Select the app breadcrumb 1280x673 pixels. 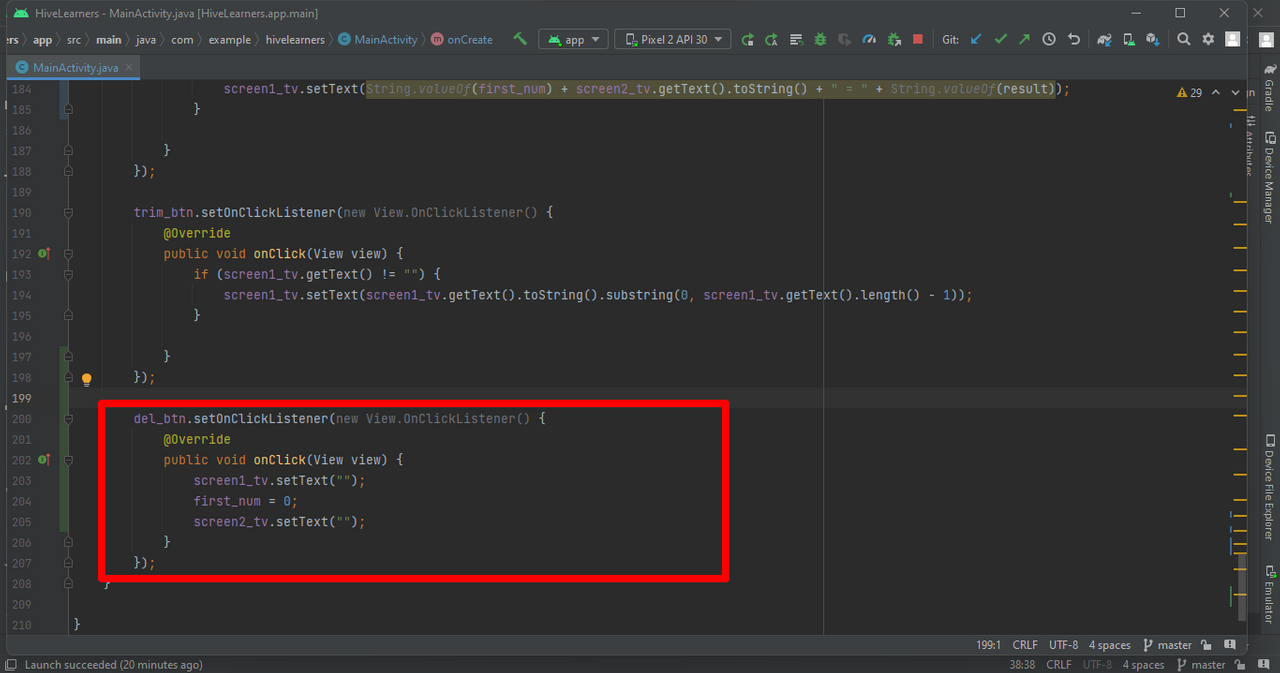coord(42,39)
